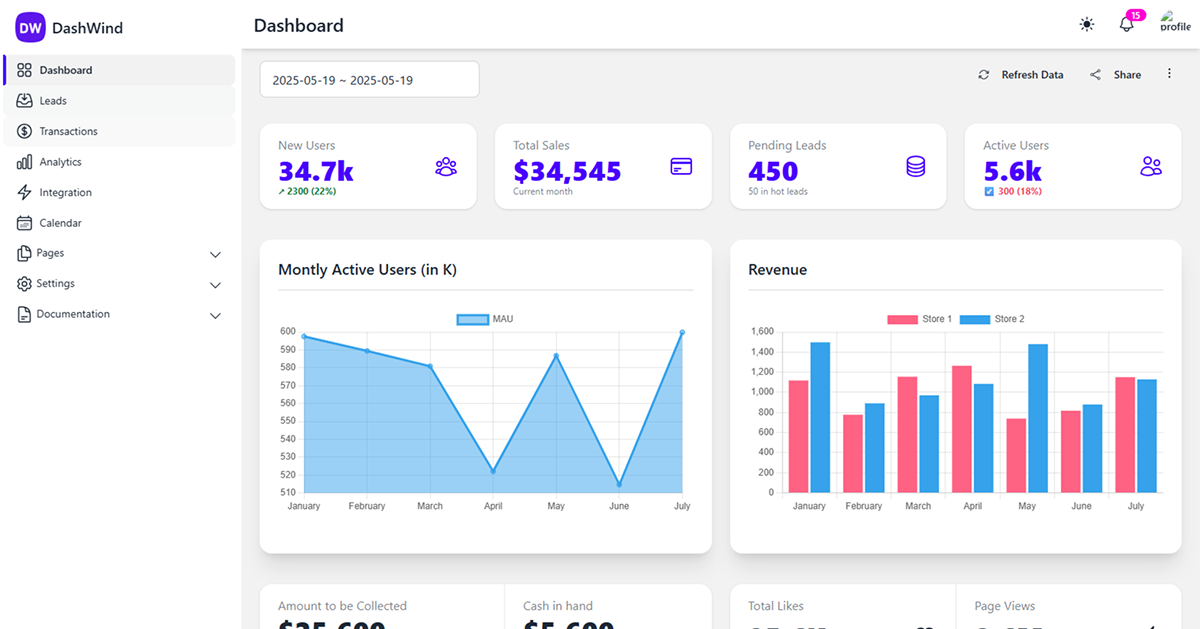
Task: Click the June data point on MAU line
Action: point(619,484)
